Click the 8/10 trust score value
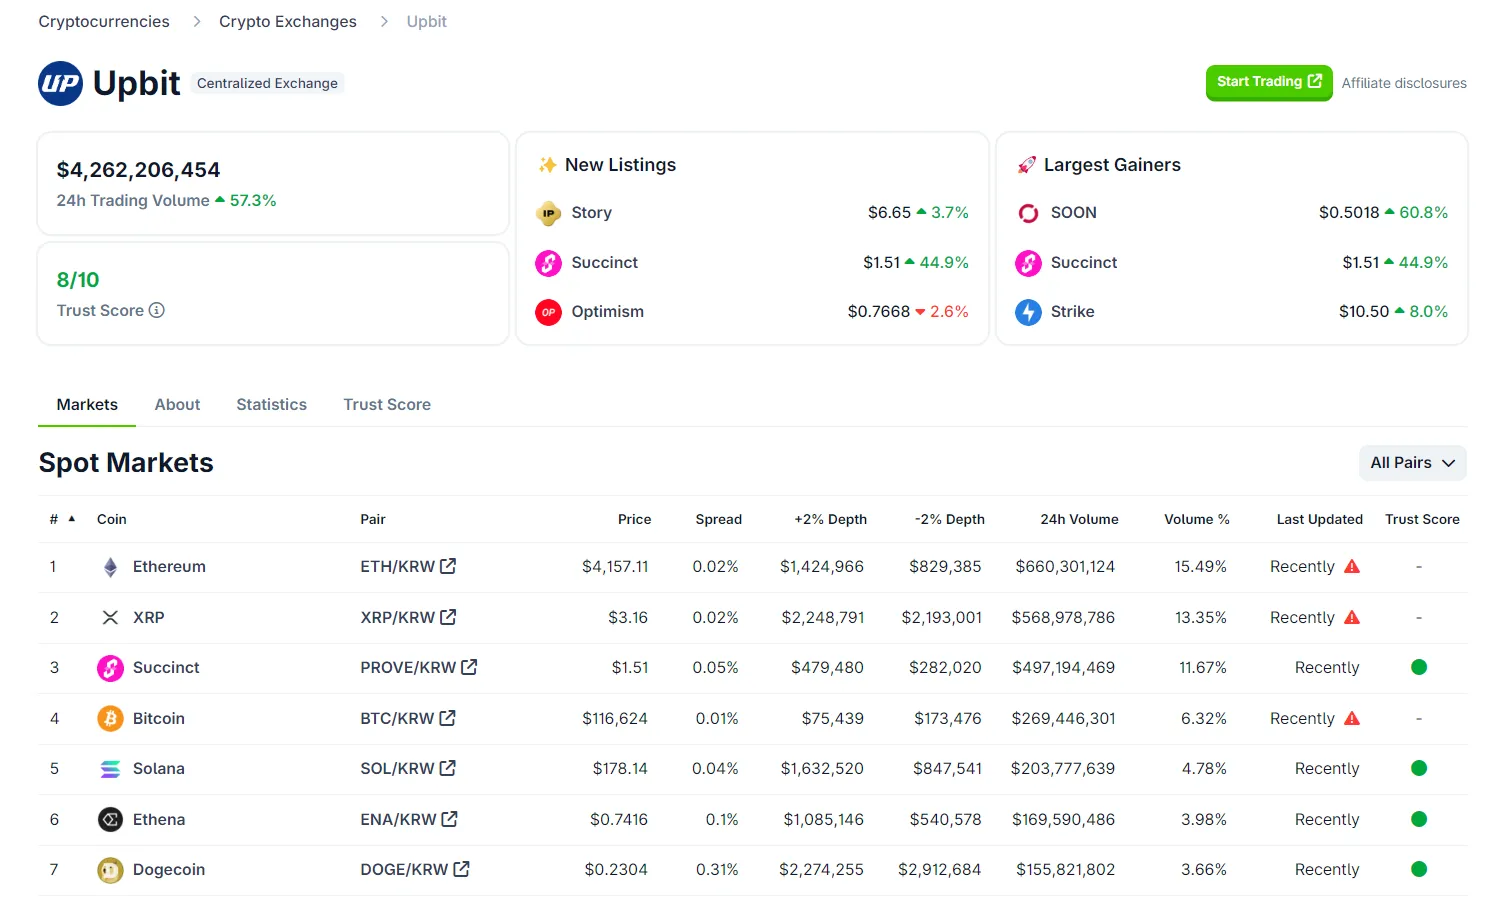The image size is (1508, 898). click(78, 280)
